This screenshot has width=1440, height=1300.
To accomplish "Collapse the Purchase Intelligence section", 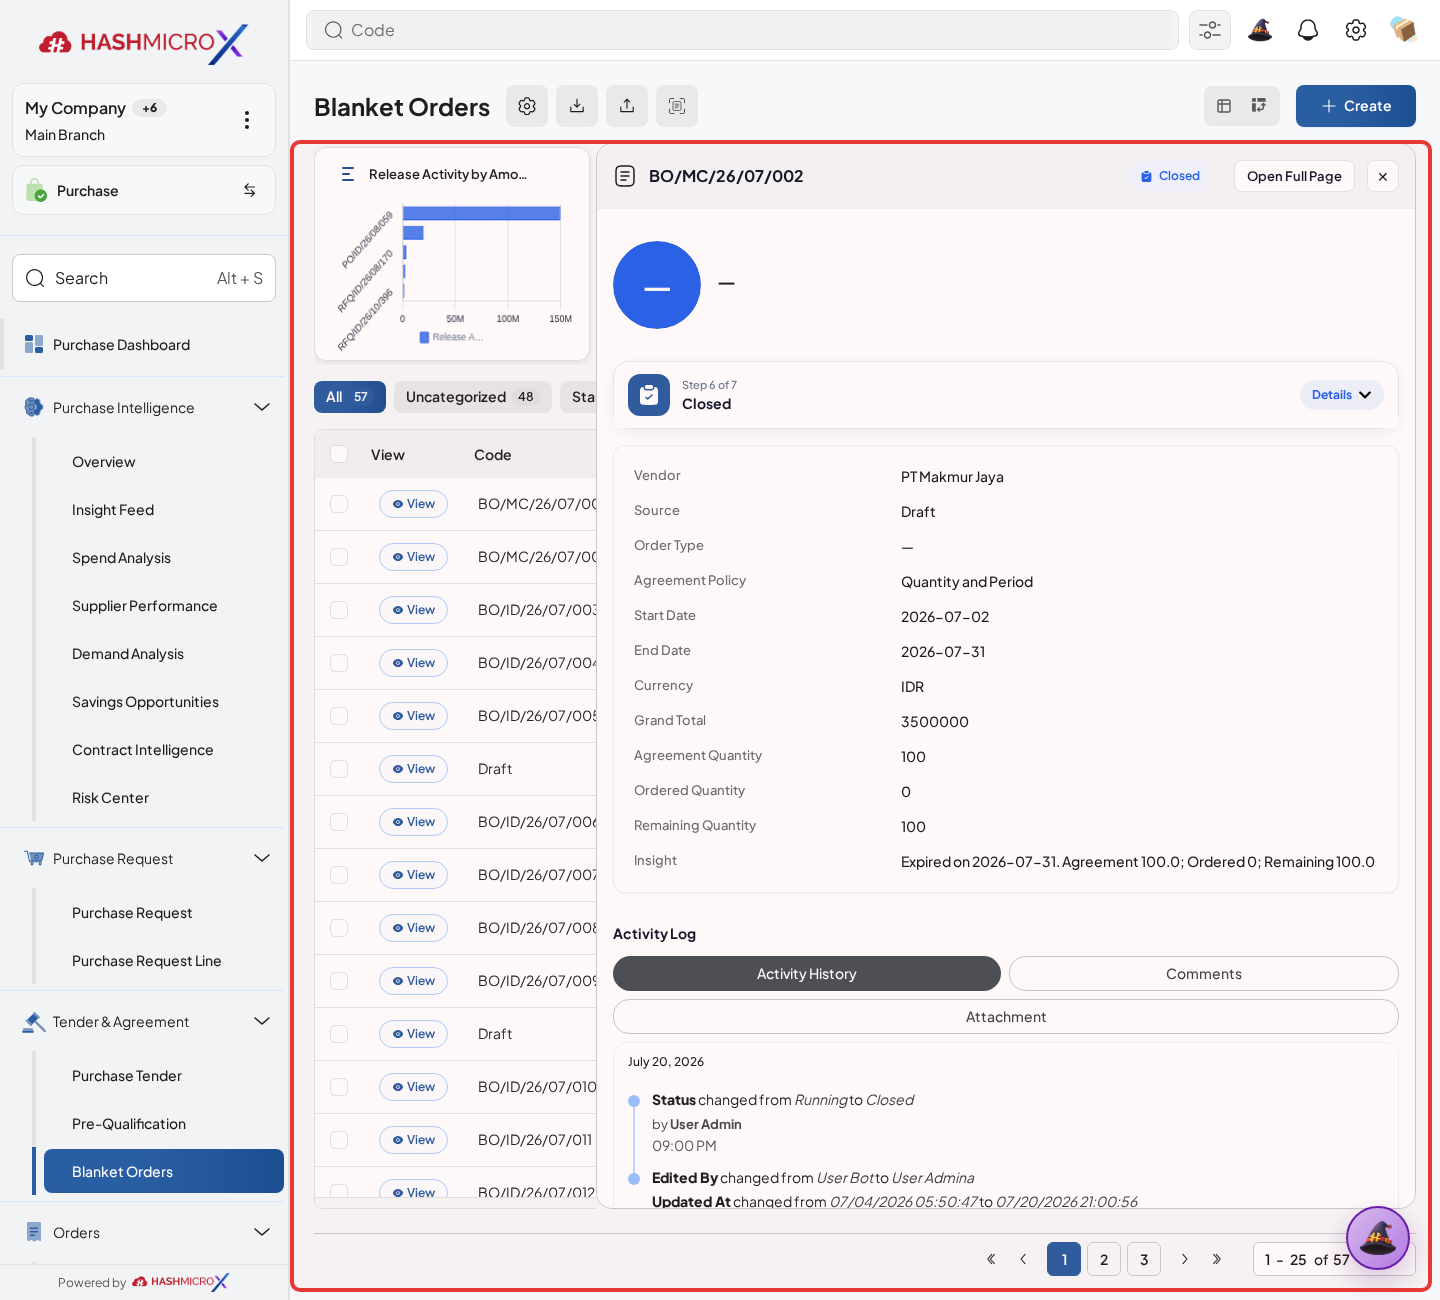I will coord(262,407).
